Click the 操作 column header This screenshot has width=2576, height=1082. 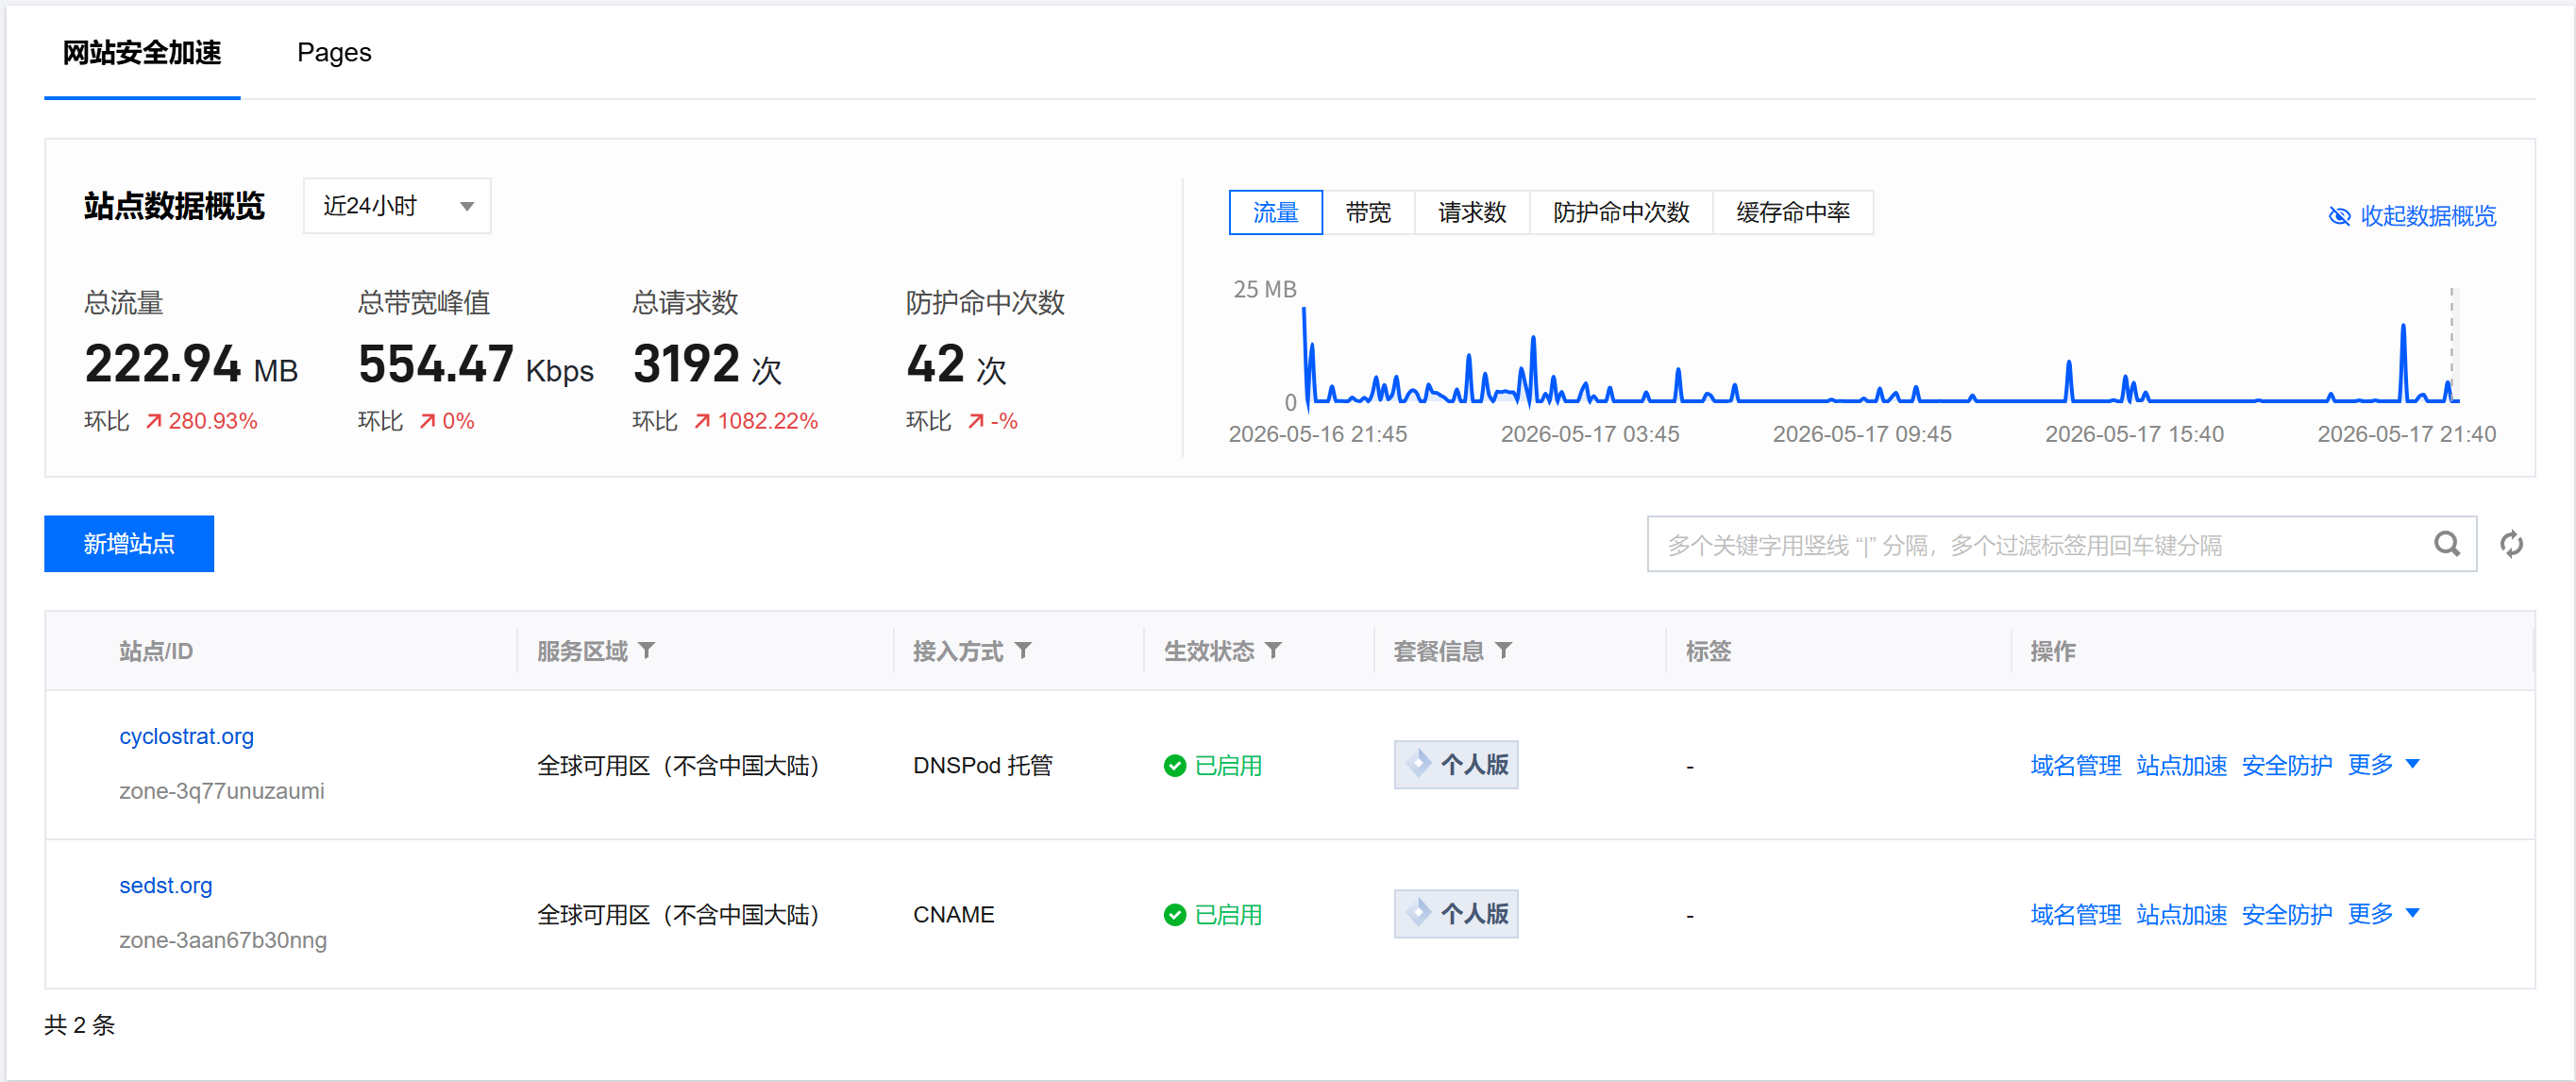2053,651
